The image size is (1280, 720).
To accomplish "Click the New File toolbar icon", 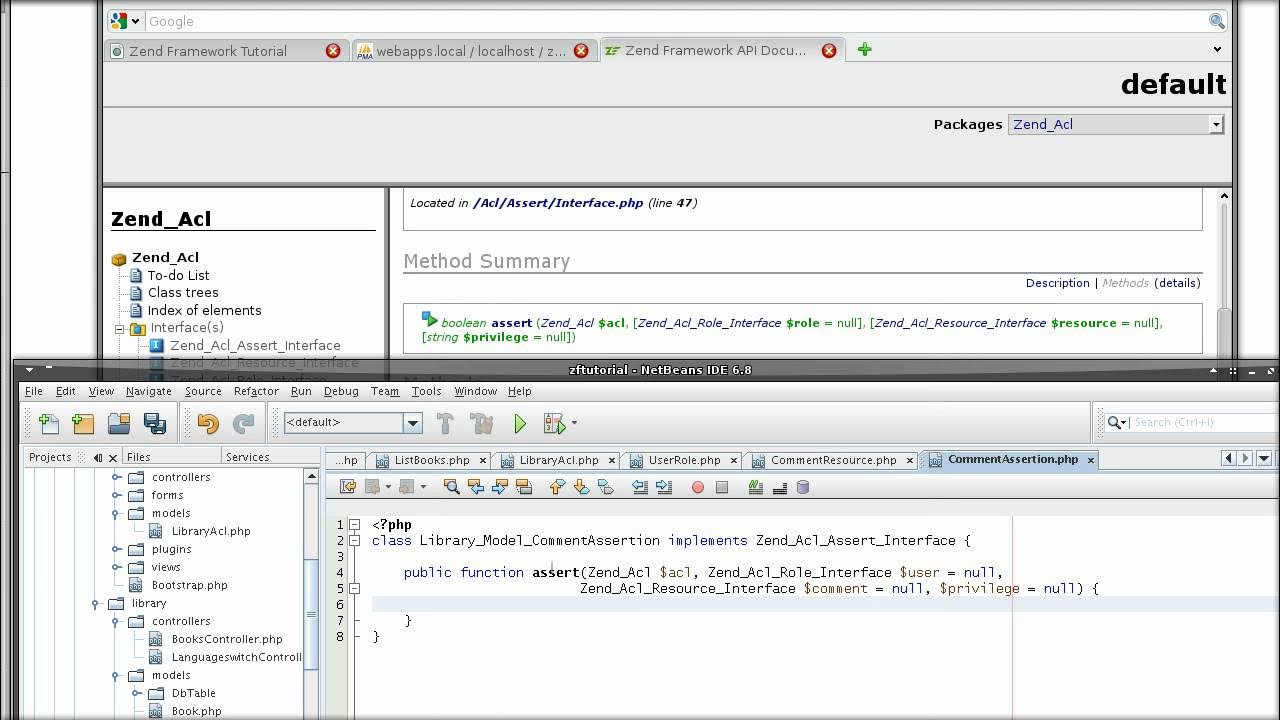I will point(48,423).
